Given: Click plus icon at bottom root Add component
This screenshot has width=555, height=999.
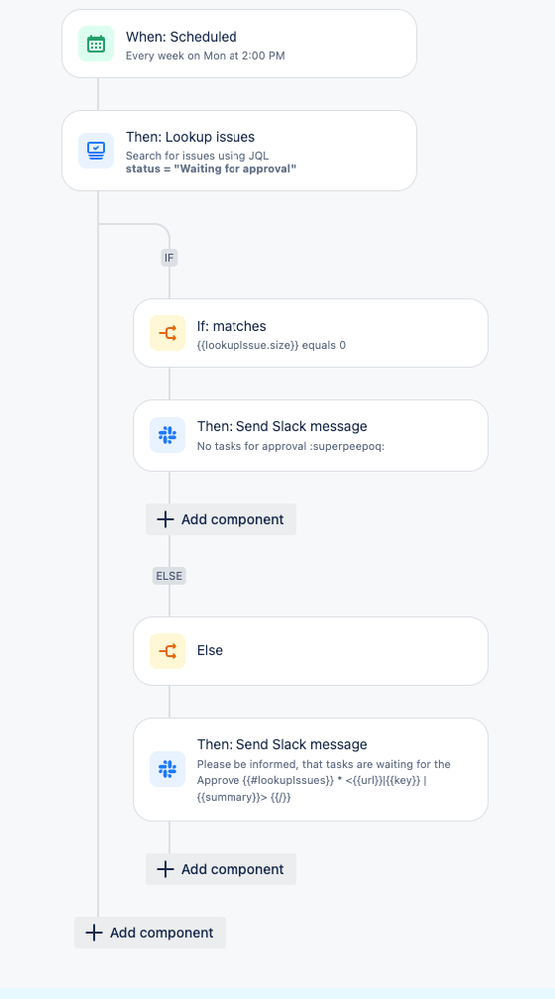Looking at the screenshot, I should click(94, 933).
